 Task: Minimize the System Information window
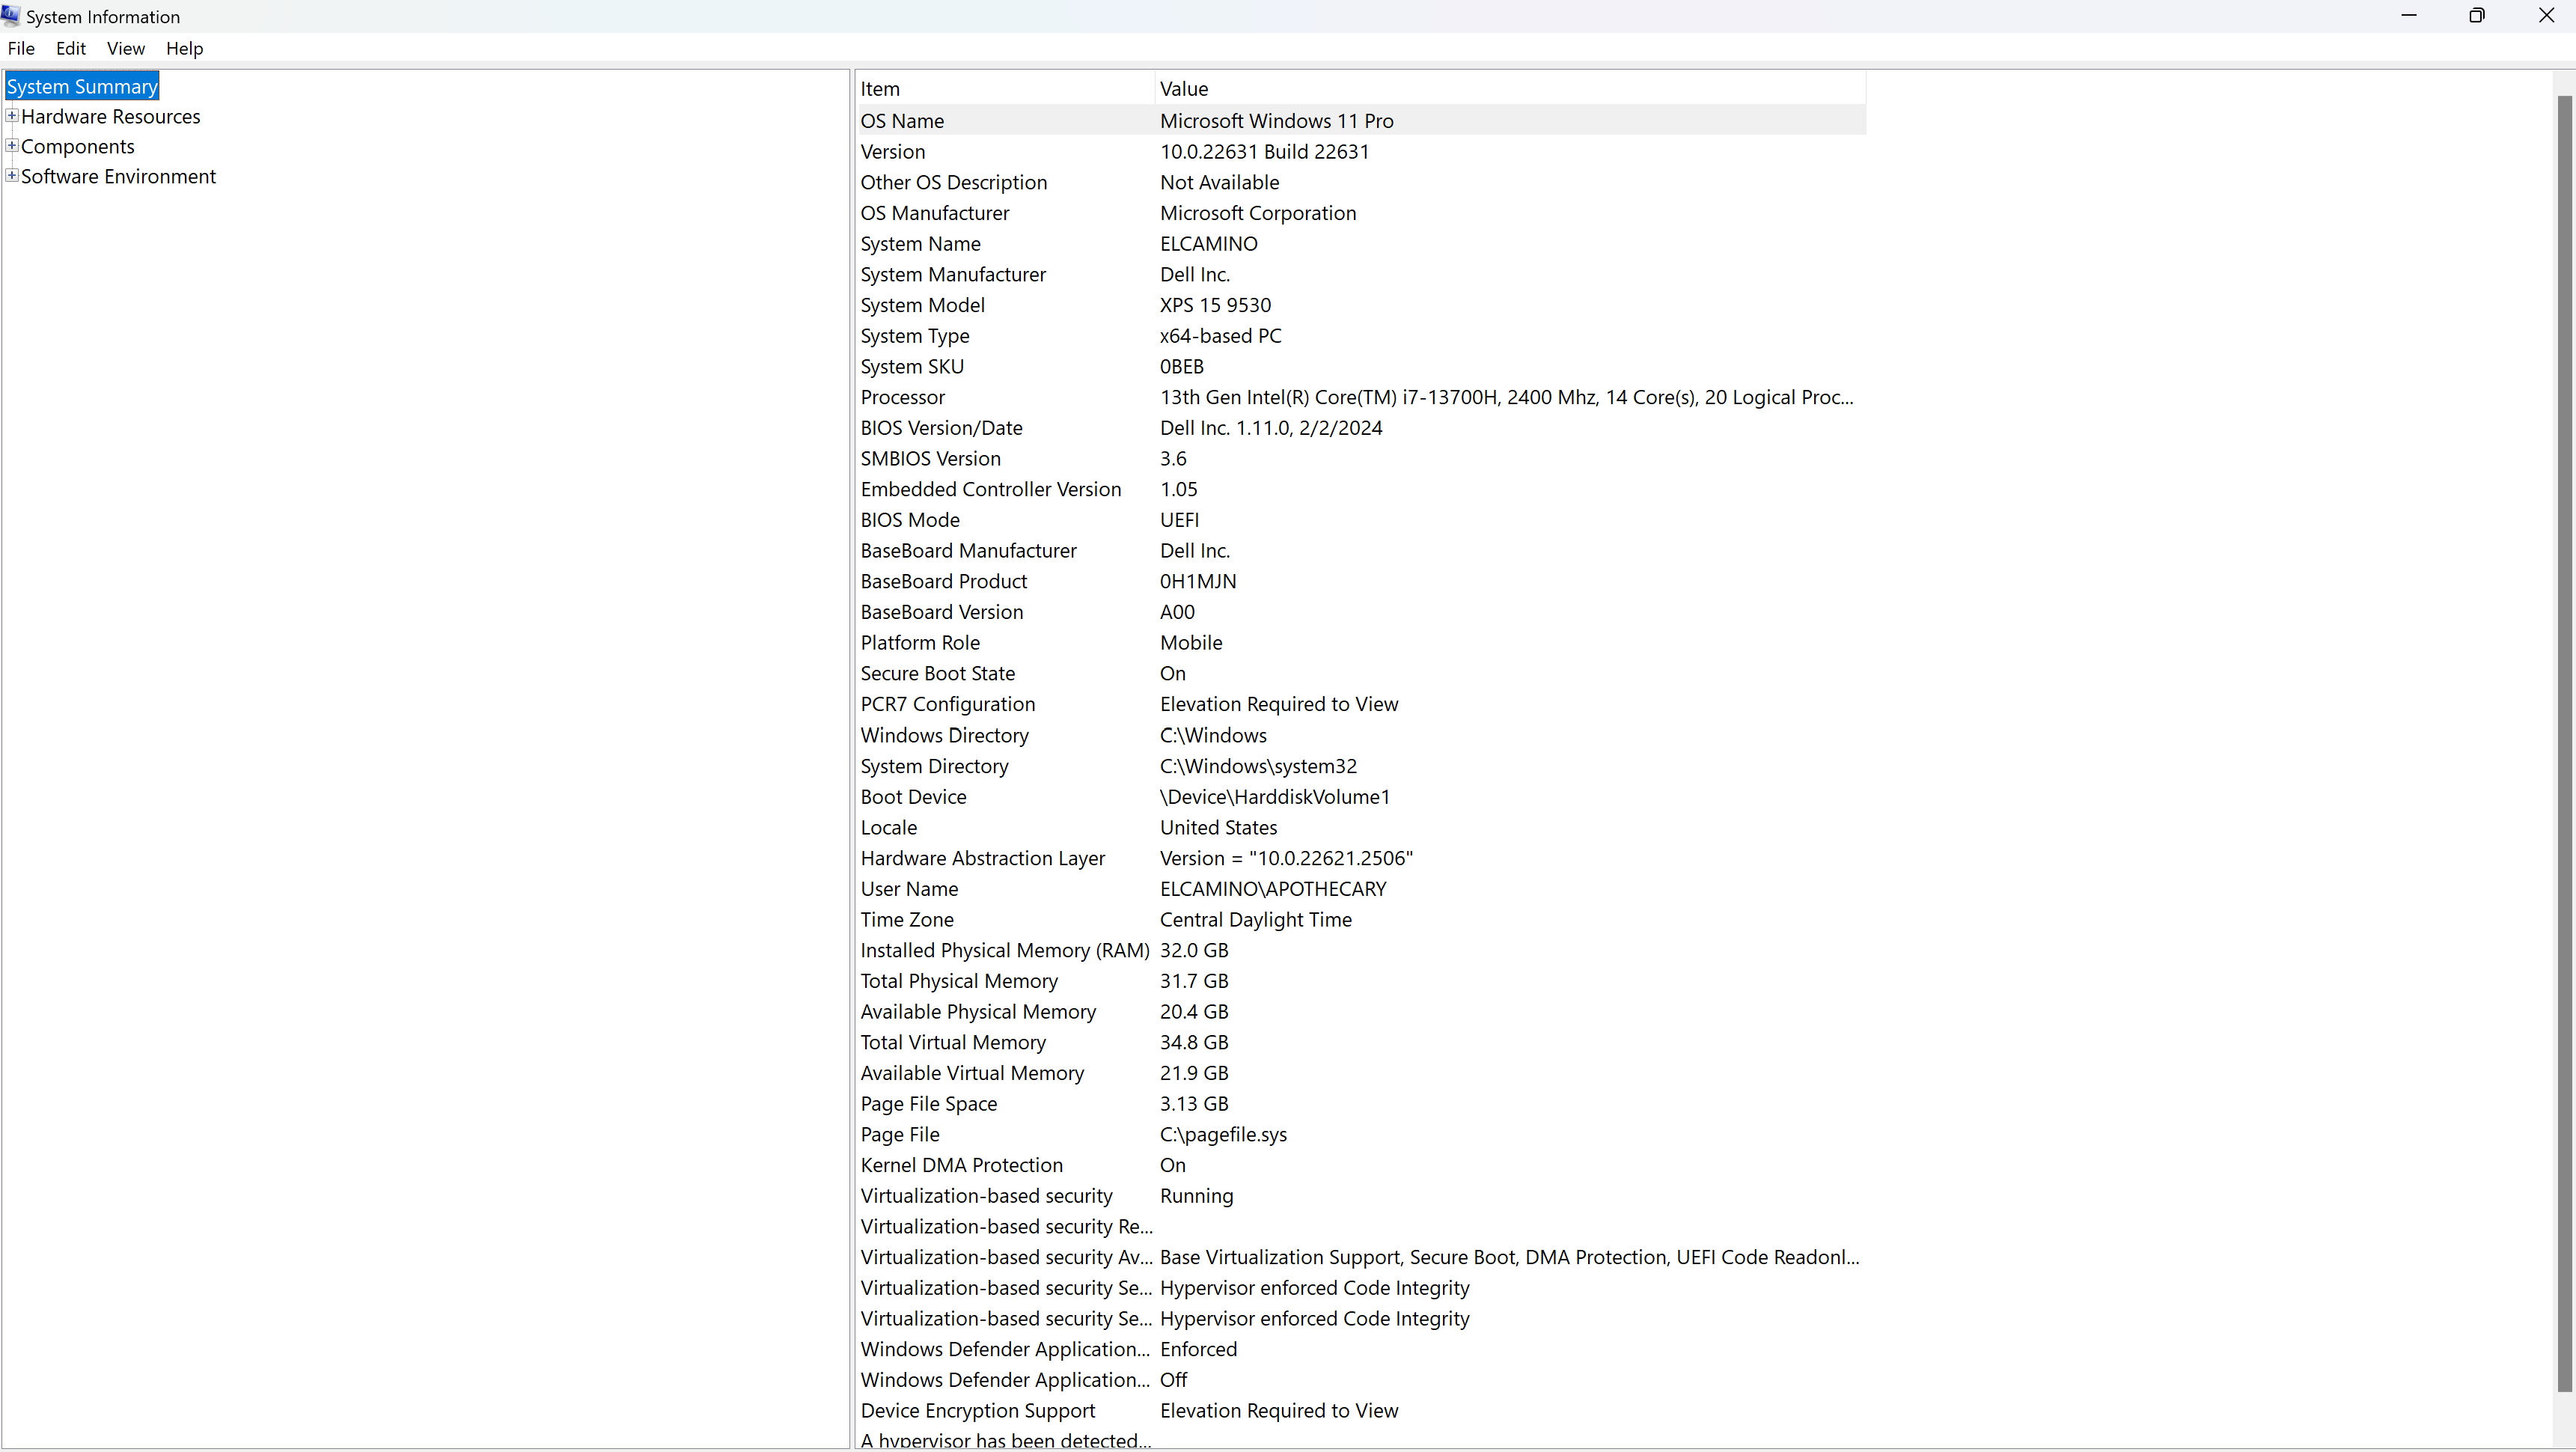2408,16
